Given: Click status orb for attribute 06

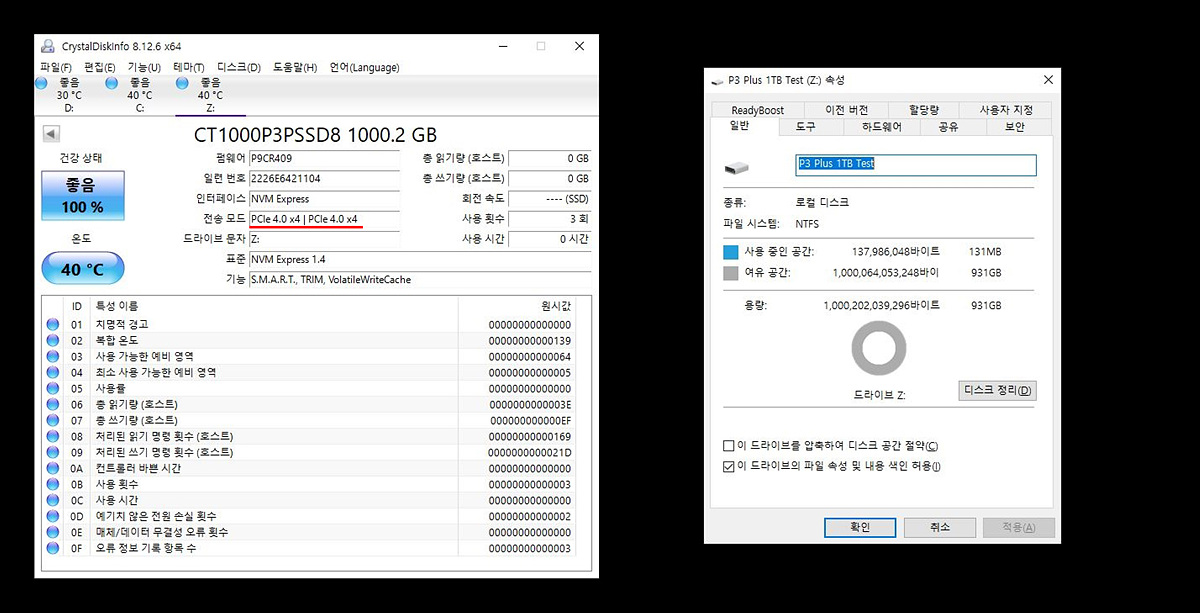Looking at the screenshot, I should [53, 405].
